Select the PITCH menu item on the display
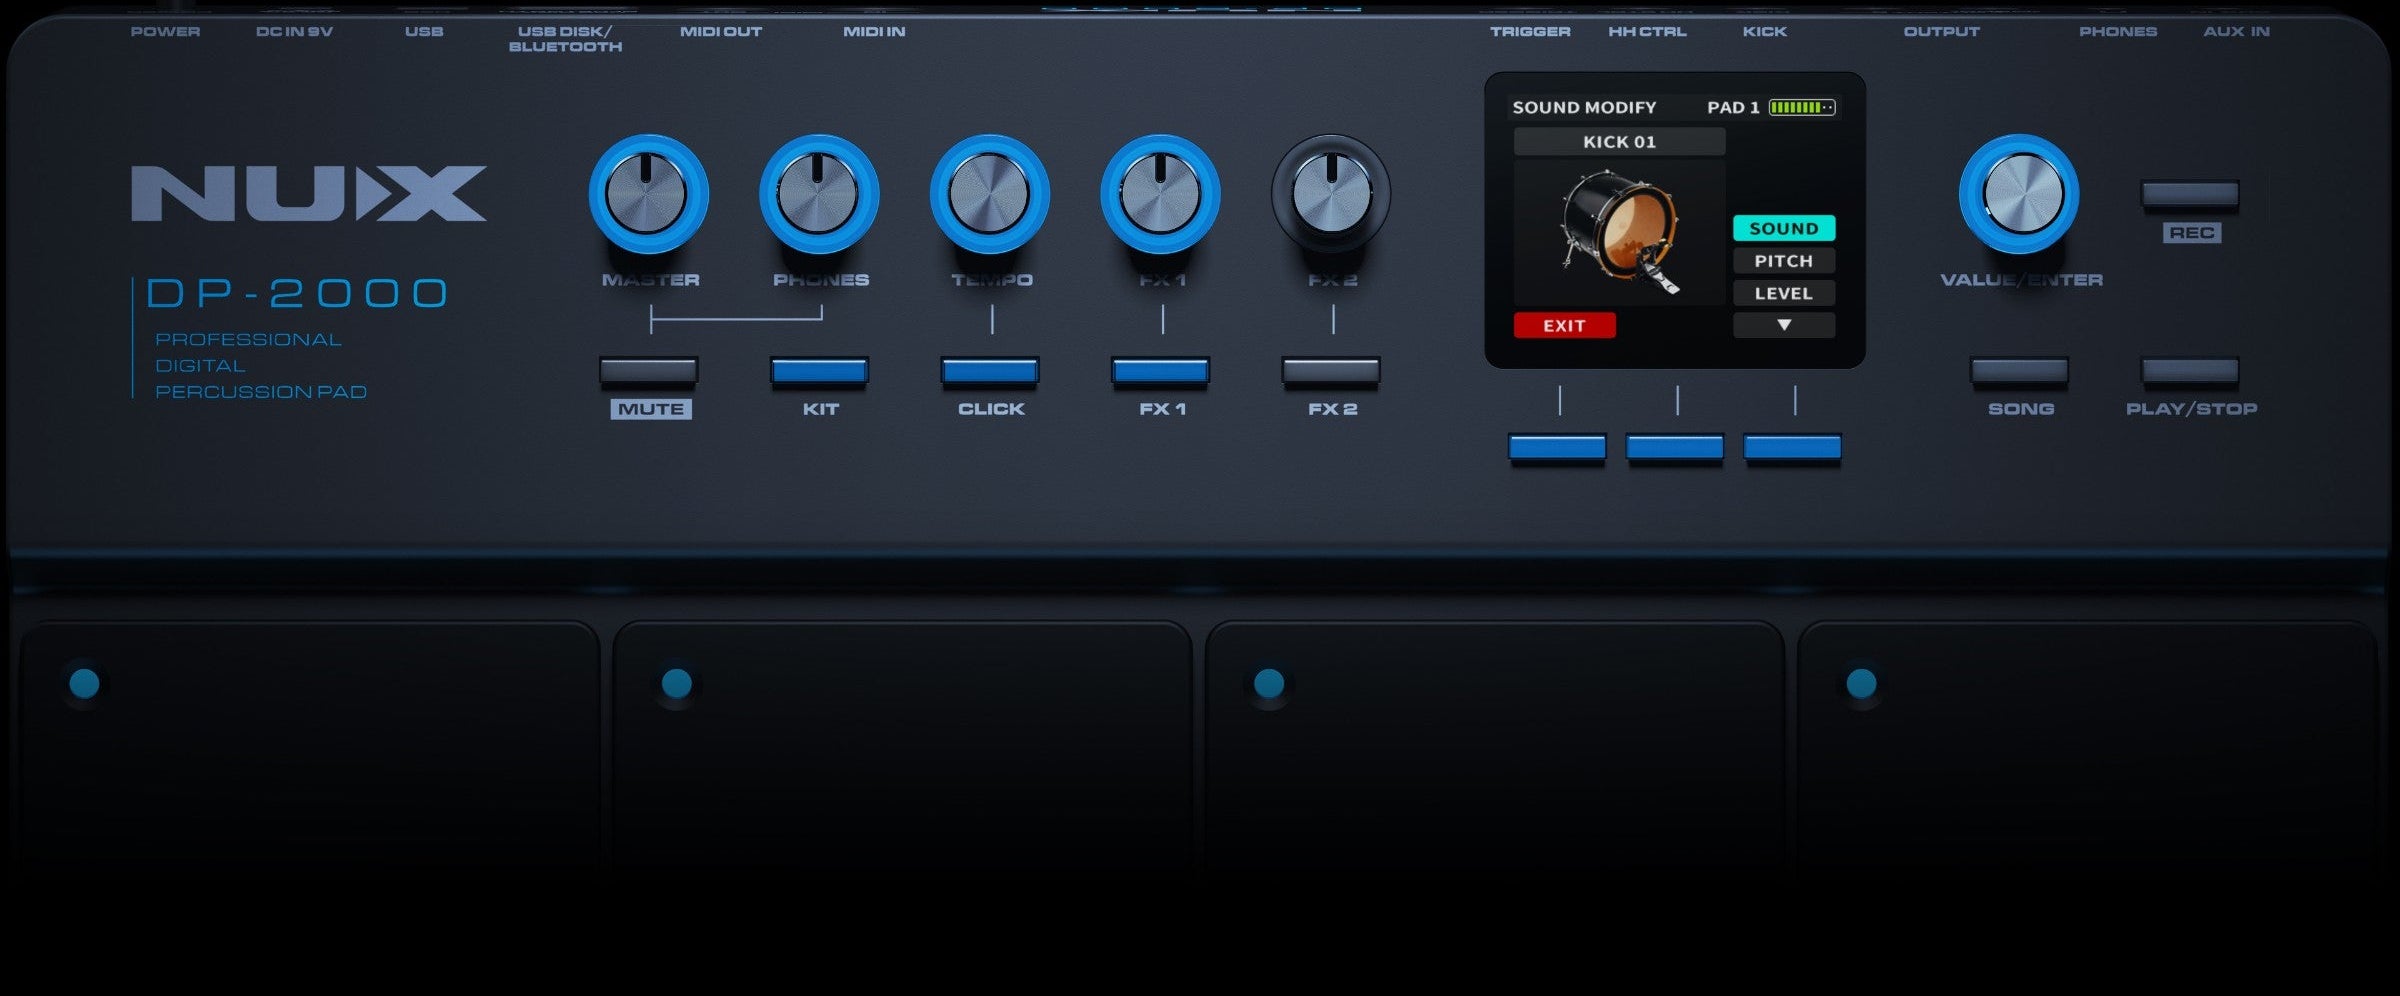 point(1784,261)
